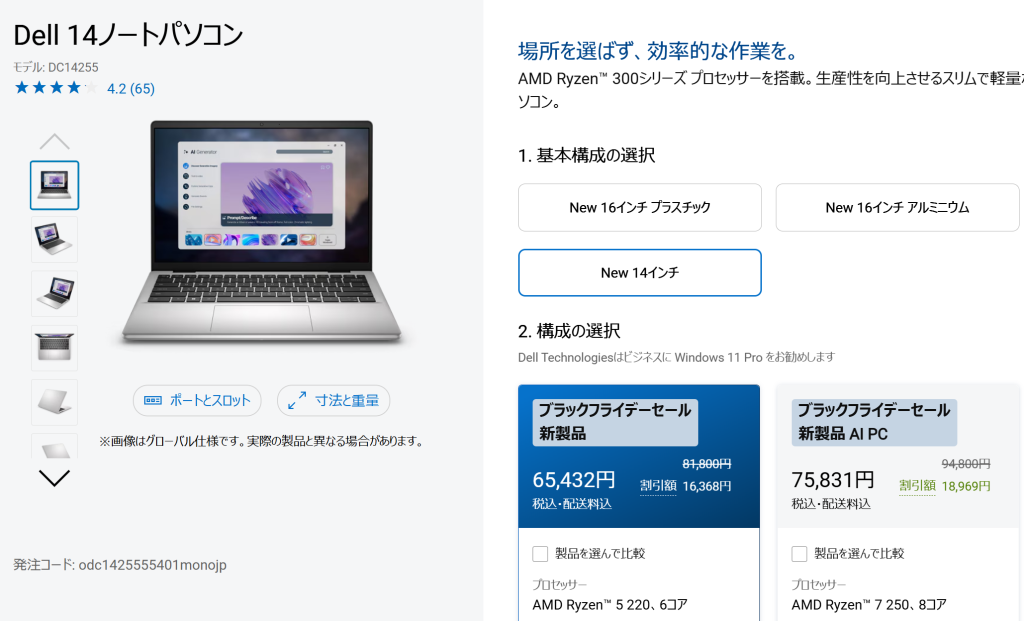1024x621 pixels.
Task: Select the fourth top-down keyboard thumbnail
Action: tap(54, 348)
